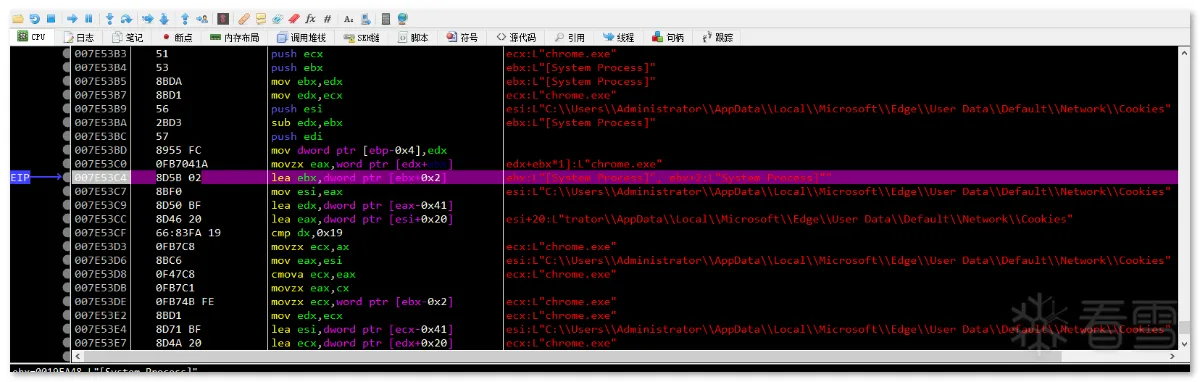
Task: Click address 007E53E7 last row
Action: (101, 343)
